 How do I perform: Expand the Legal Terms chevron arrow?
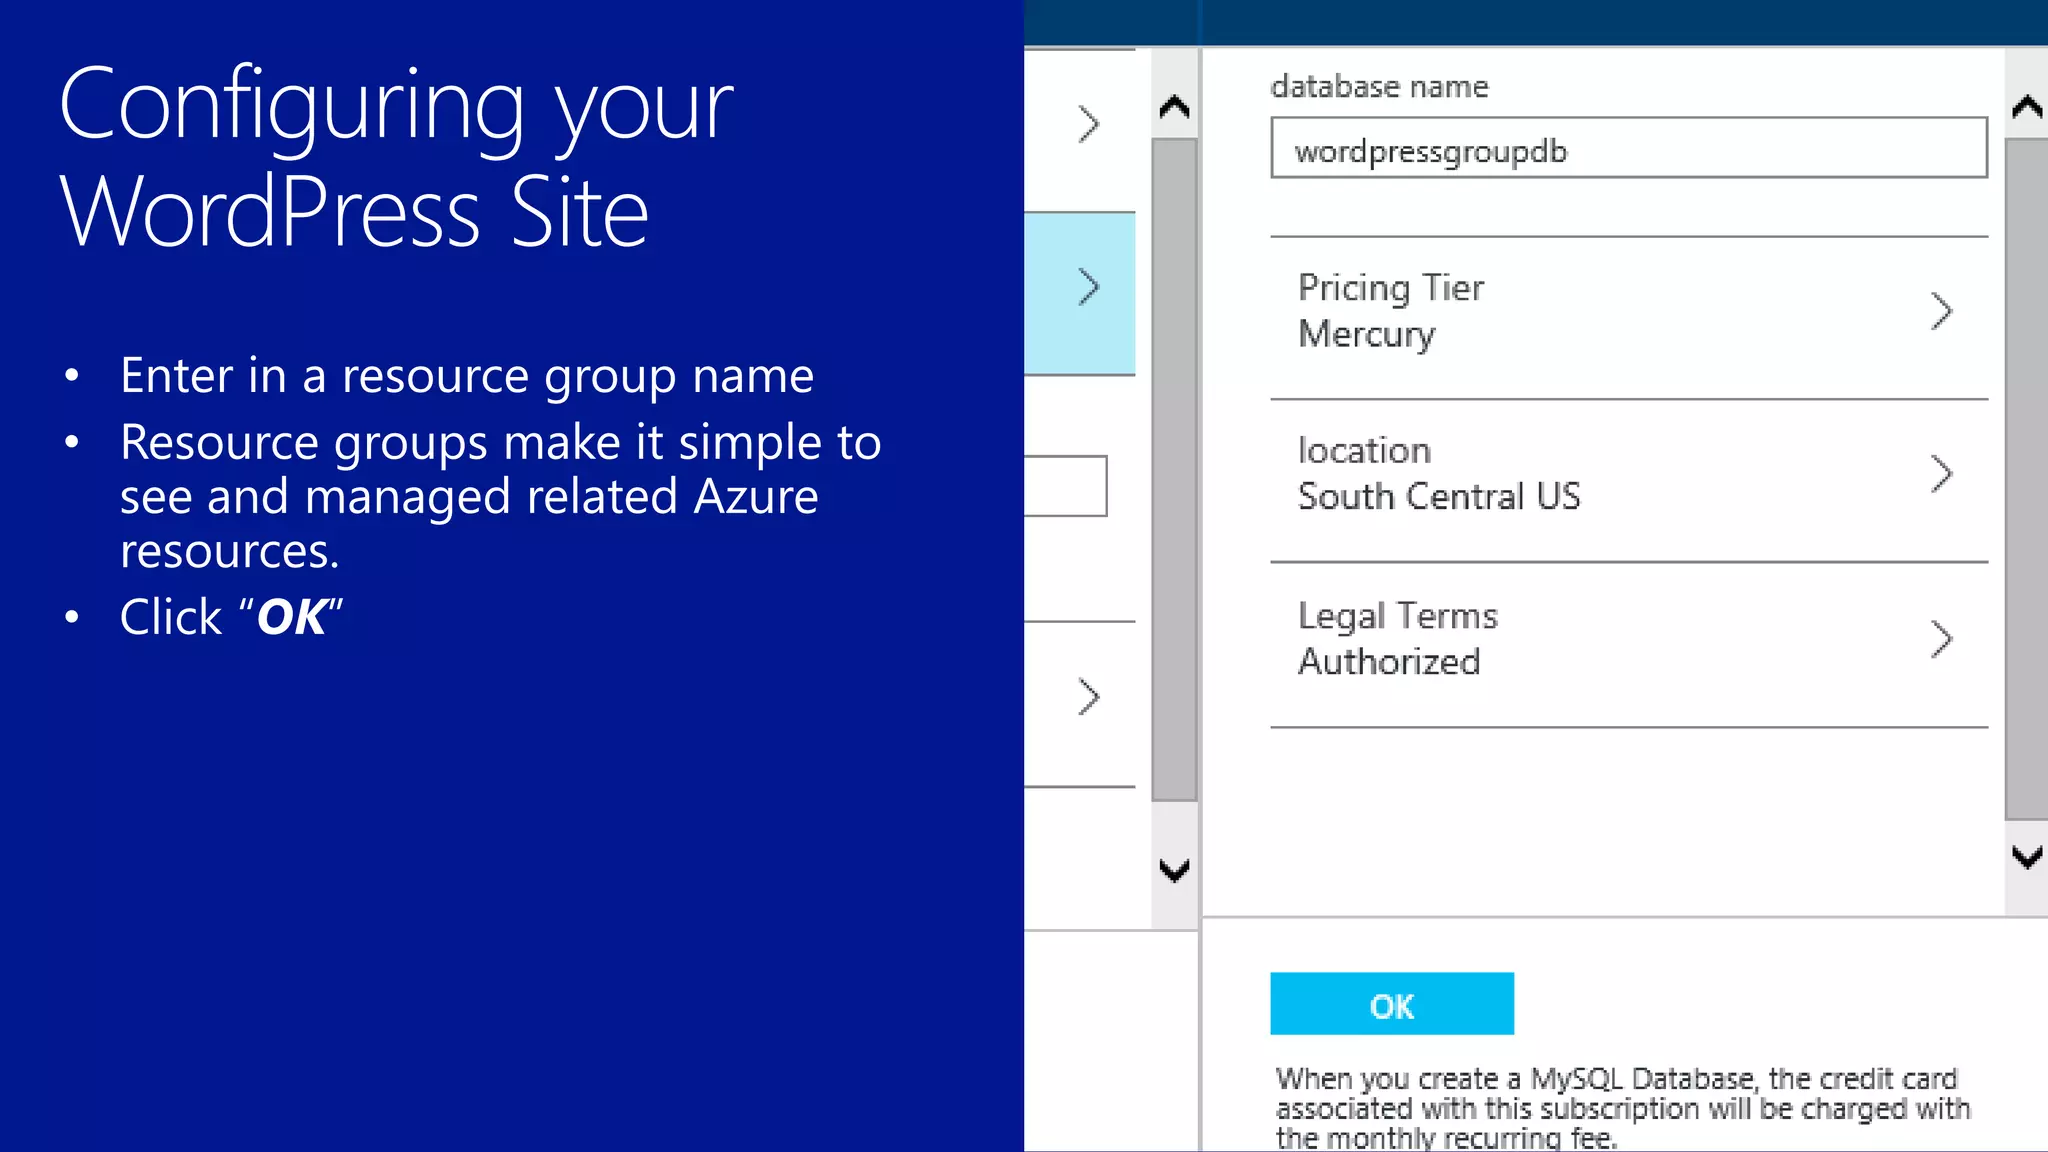(1940, 639)
